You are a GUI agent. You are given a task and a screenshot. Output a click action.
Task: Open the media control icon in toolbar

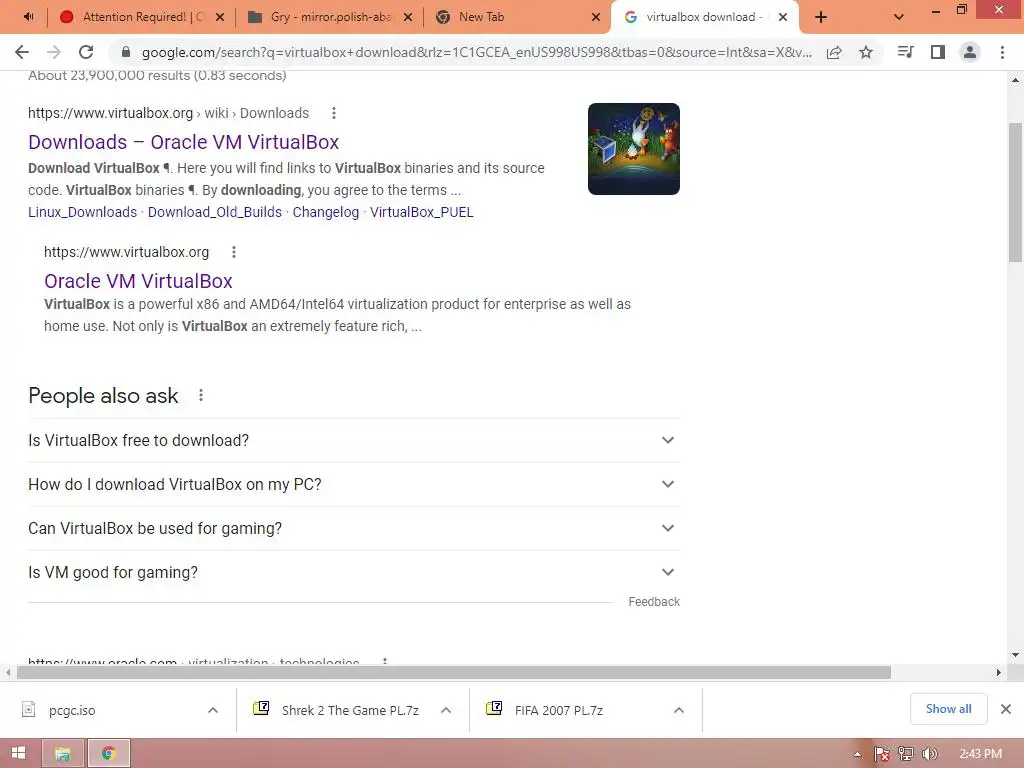pyautogui.click(x=905, y=52)
